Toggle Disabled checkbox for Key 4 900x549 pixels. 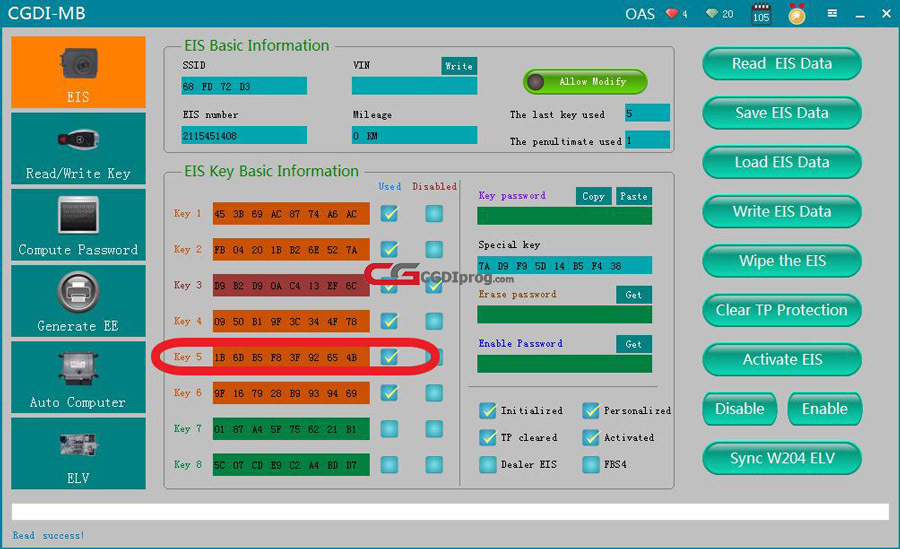[434, 321]
